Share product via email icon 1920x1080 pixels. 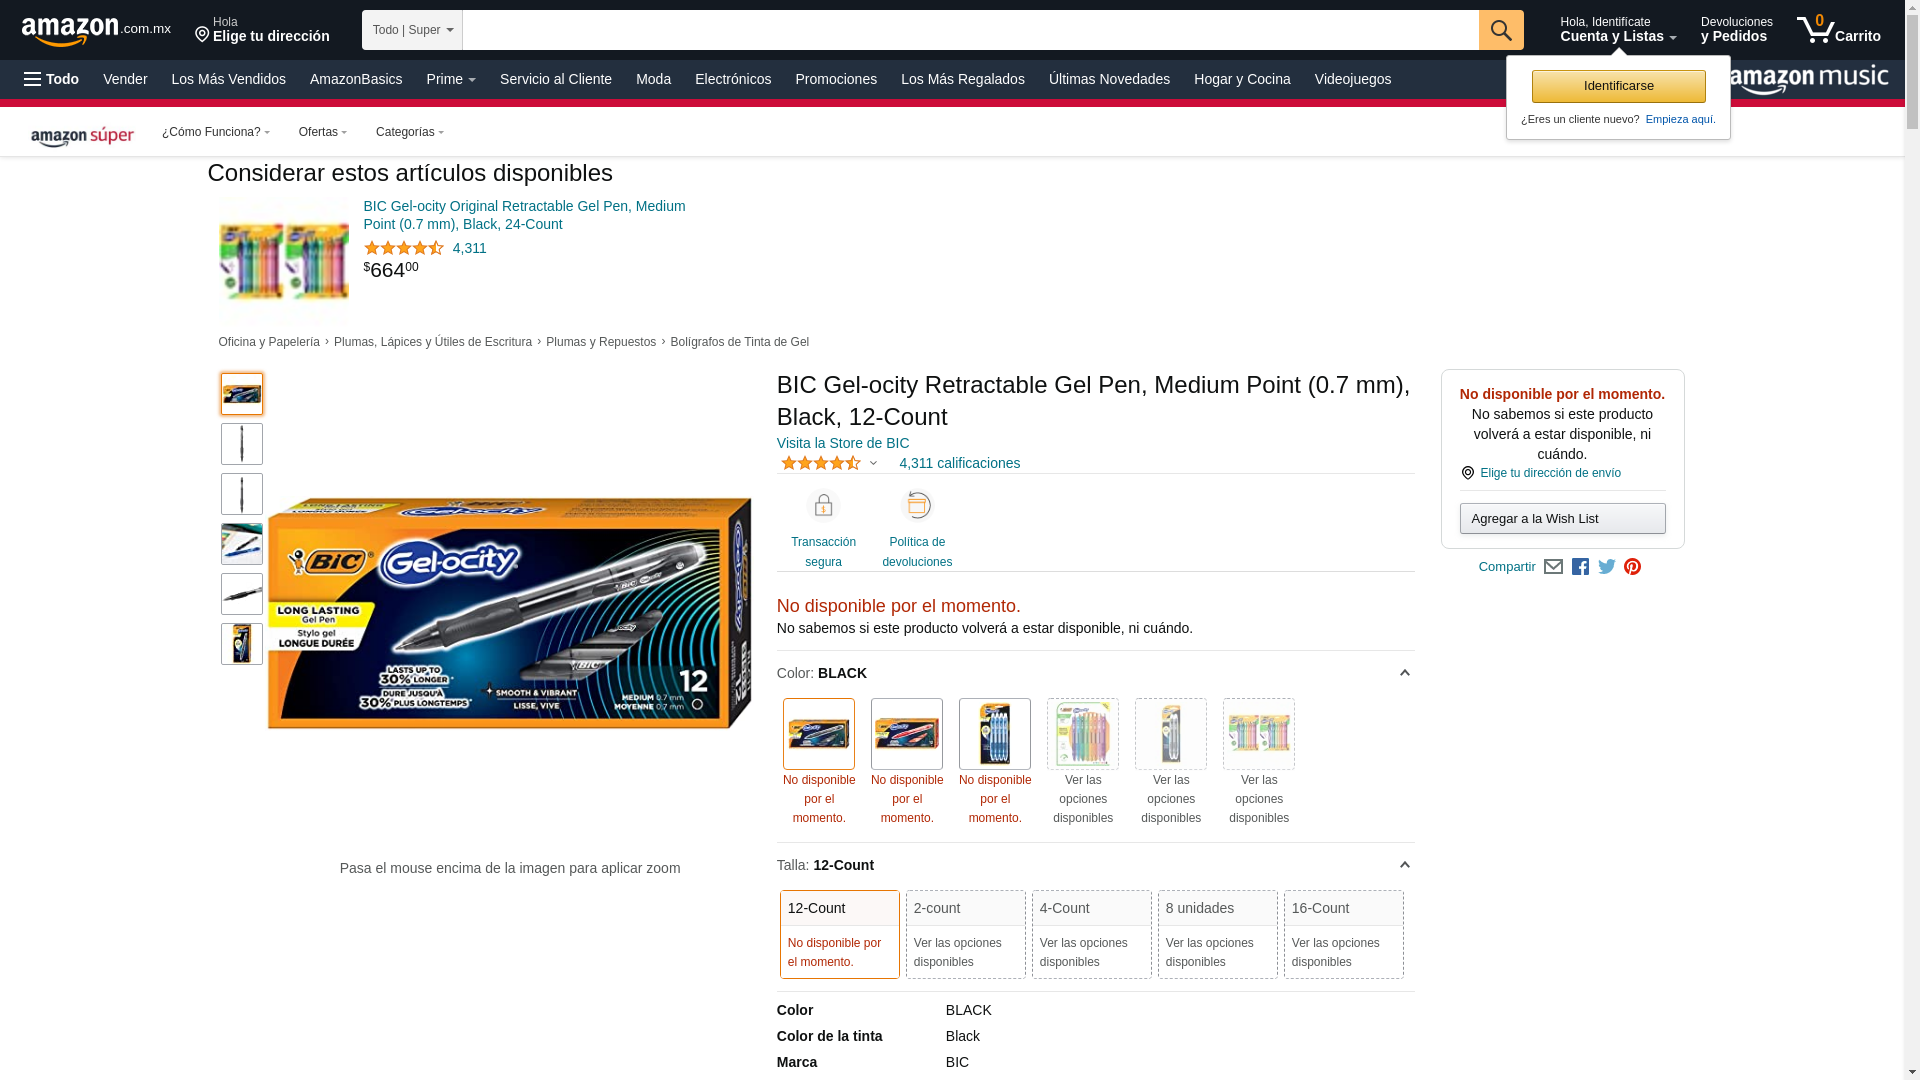point(1553,567)
